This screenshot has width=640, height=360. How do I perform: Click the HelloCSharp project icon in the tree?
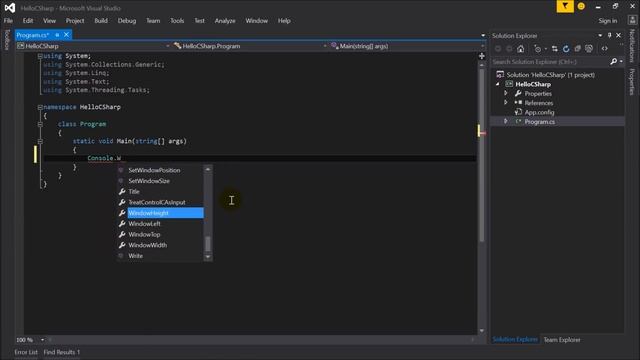pos(509,84)
